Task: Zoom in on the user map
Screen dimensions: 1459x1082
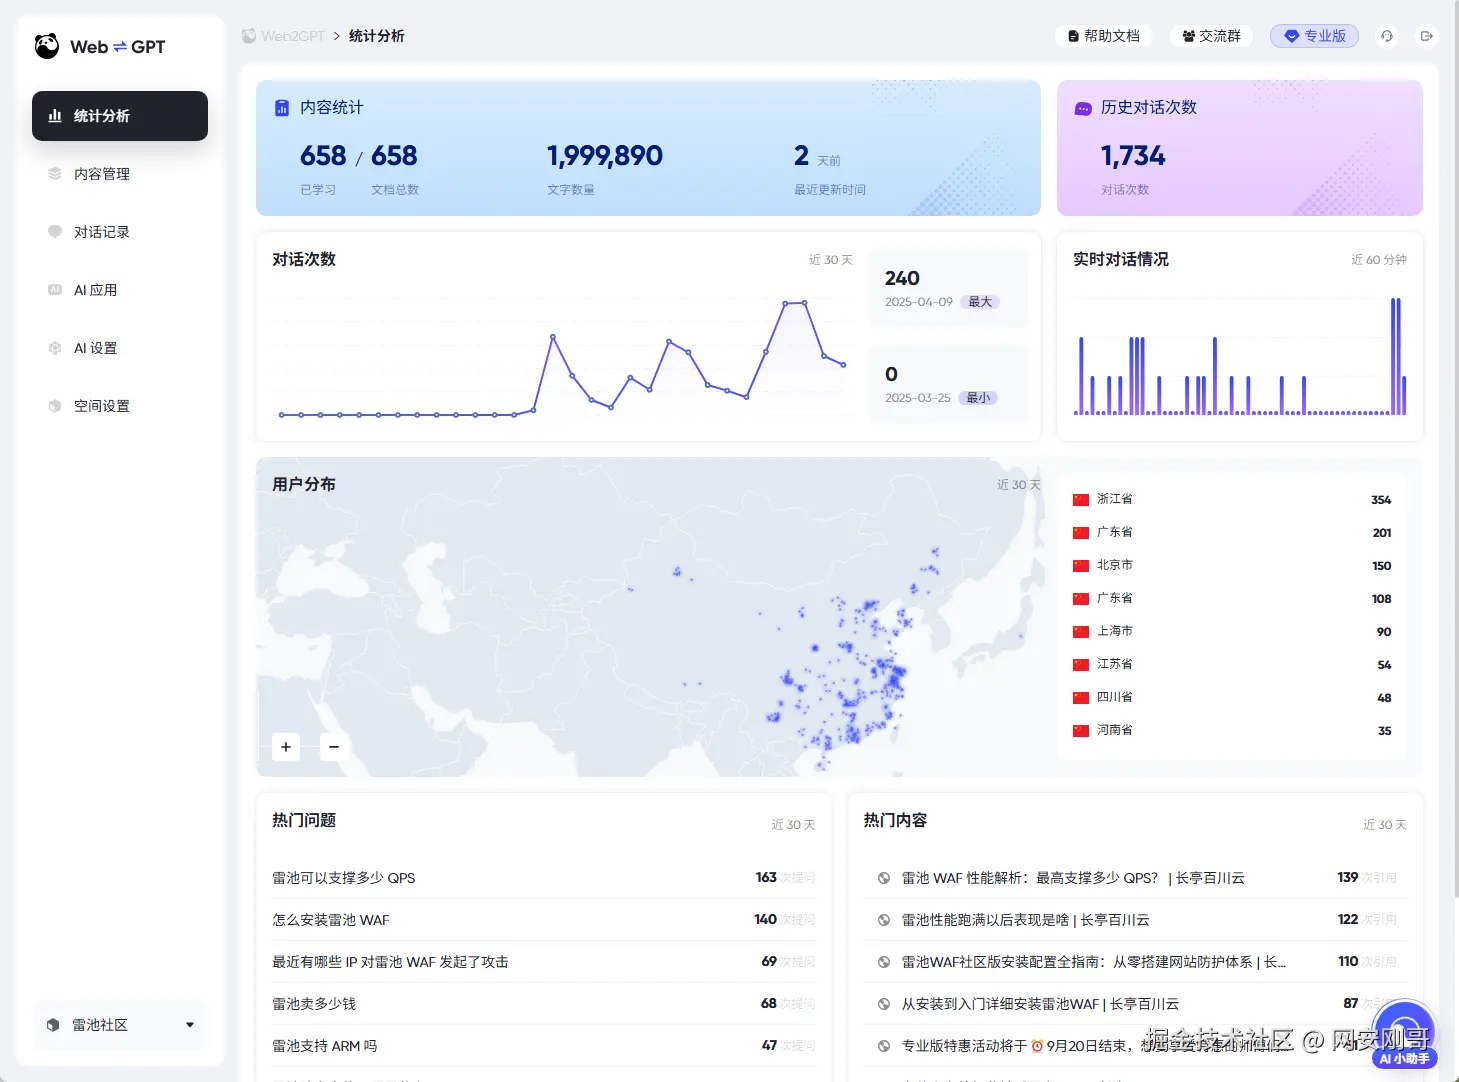Action: click(286, 747)
